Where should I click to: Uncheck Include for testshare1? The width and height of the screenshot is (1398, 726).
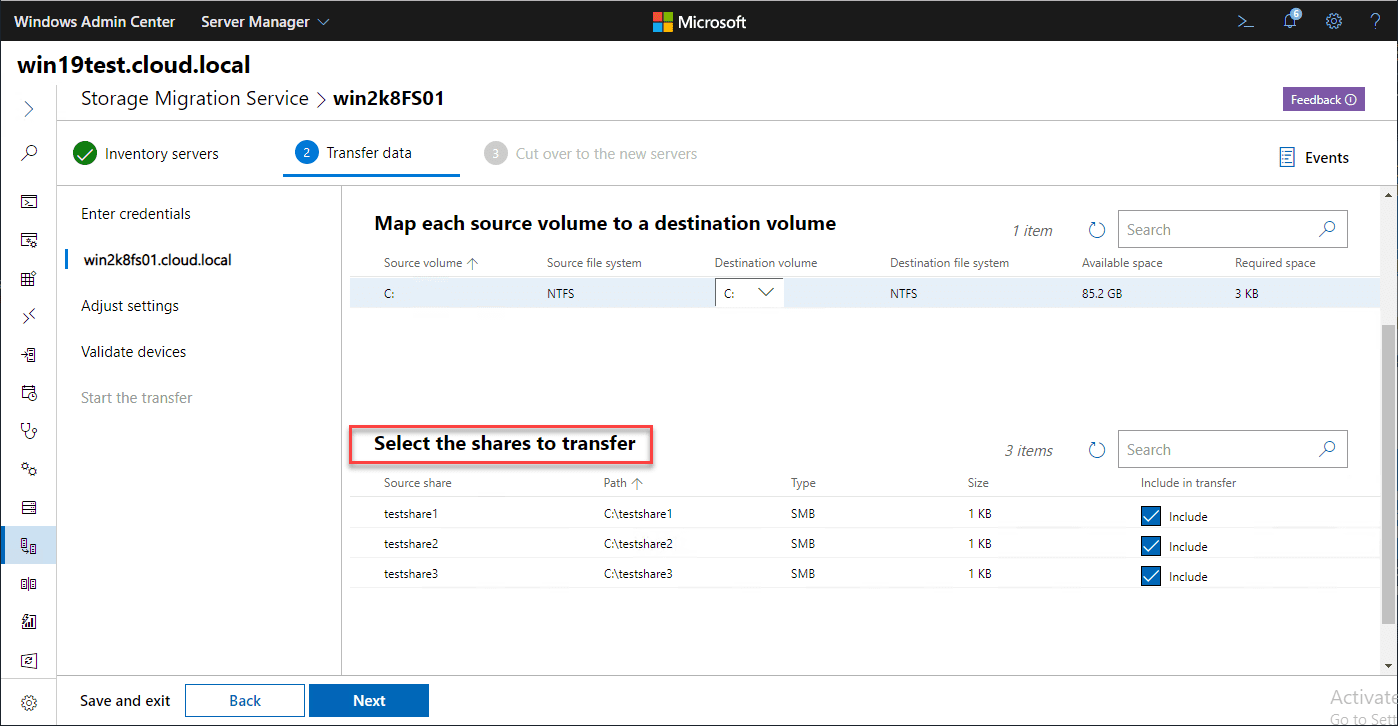[1151, 516]
